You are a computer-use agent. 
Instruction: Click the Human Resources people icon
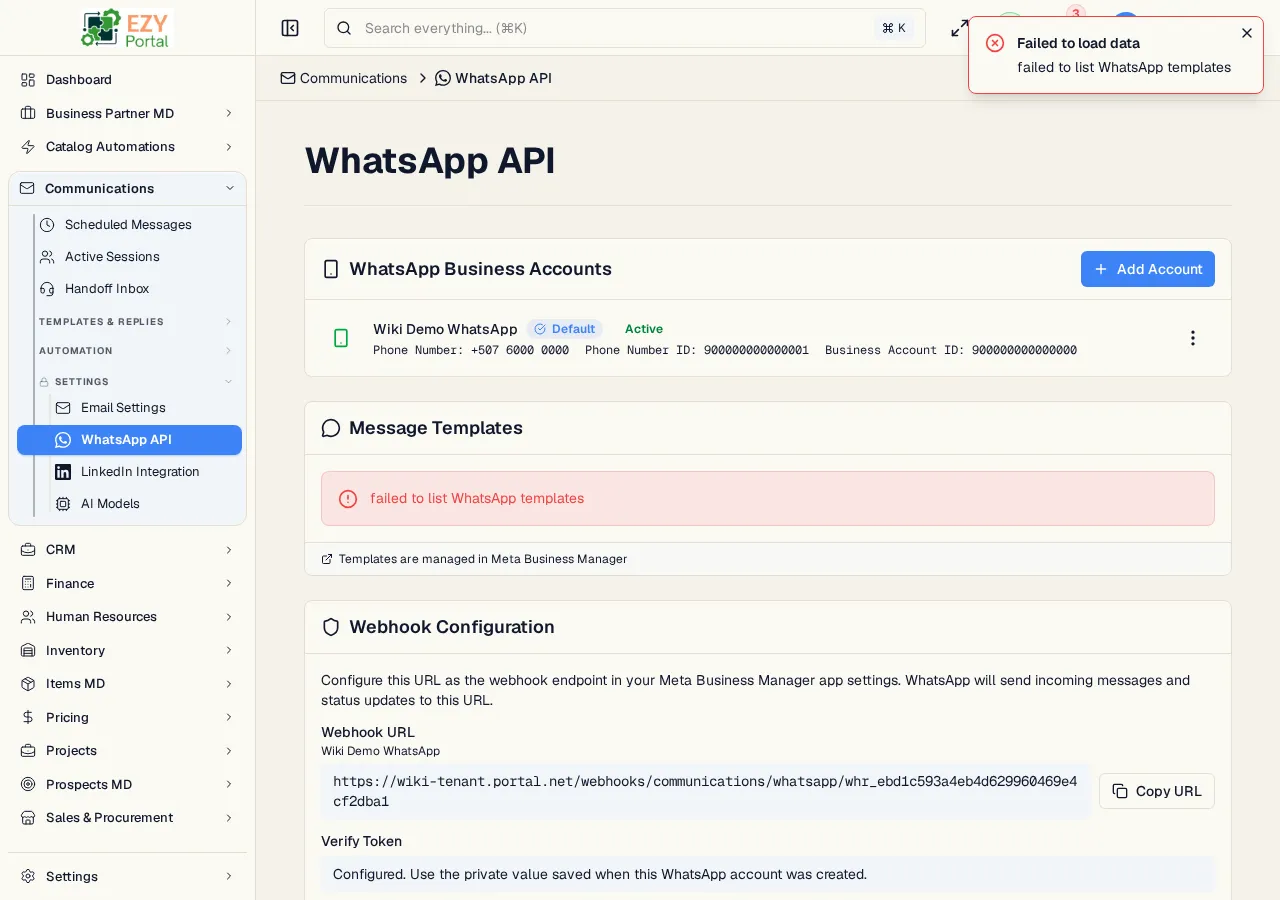[28, 617]
